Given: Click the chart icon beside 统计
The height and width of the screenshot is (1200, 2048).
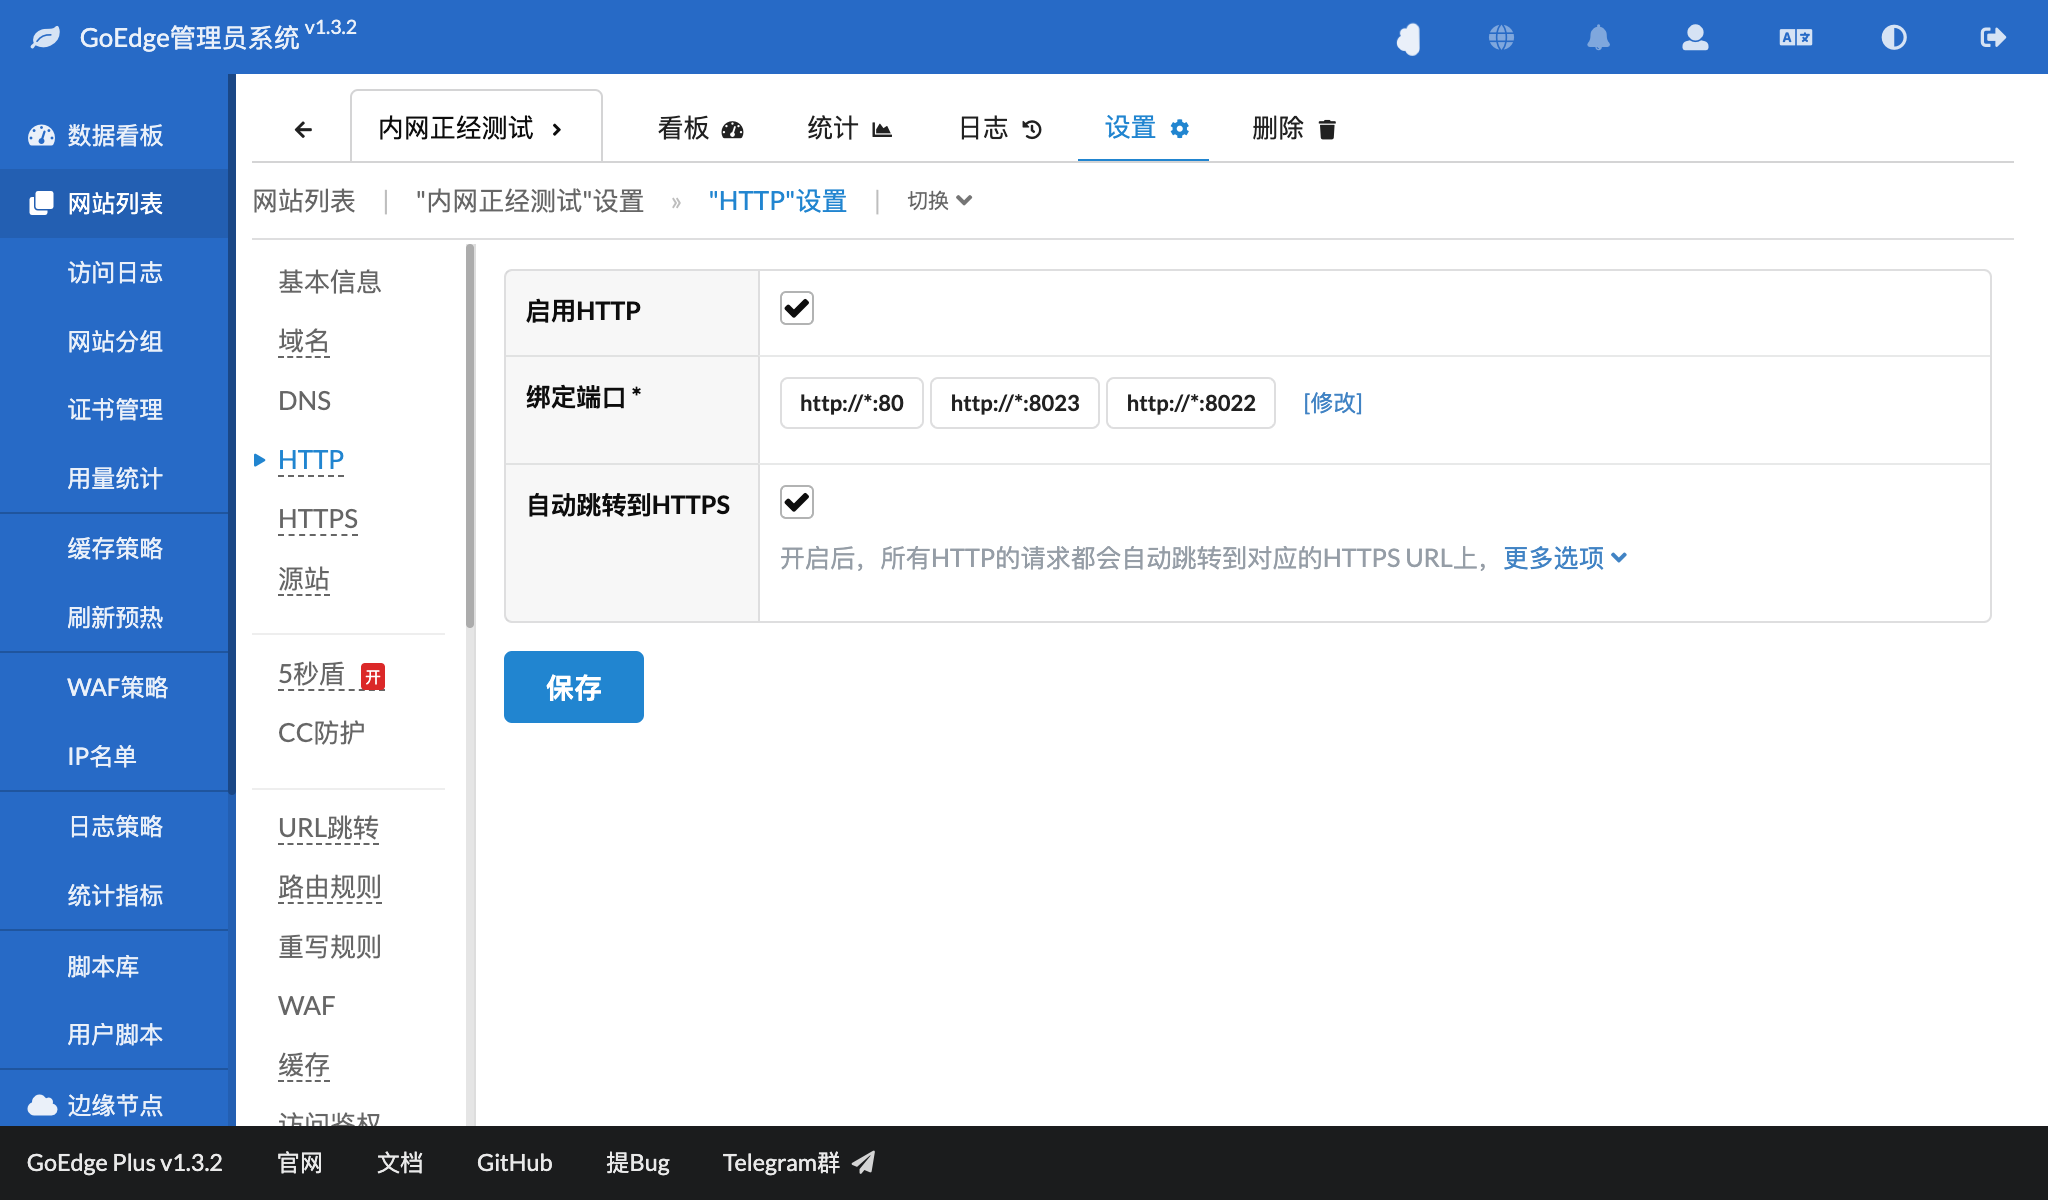Looking at the screenshot, I should (x=882, y=129).
